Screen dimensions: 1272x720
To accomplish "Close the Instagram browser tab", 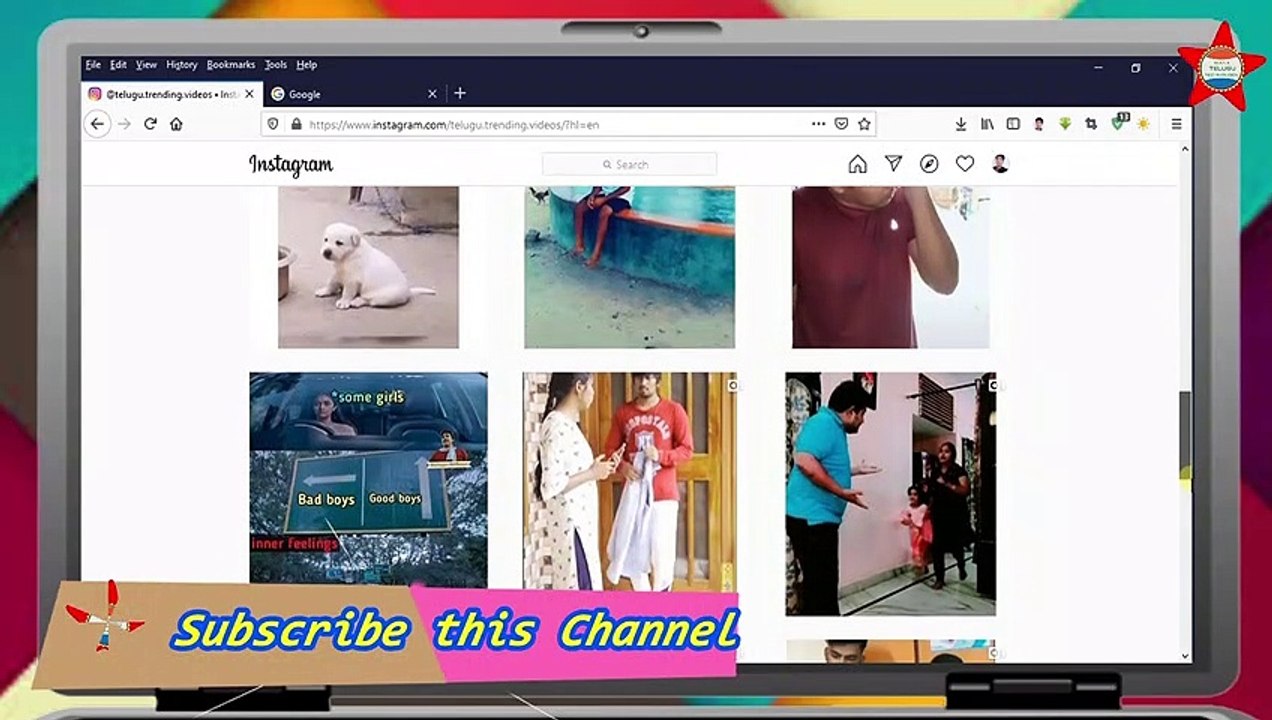I will point(249,94).
